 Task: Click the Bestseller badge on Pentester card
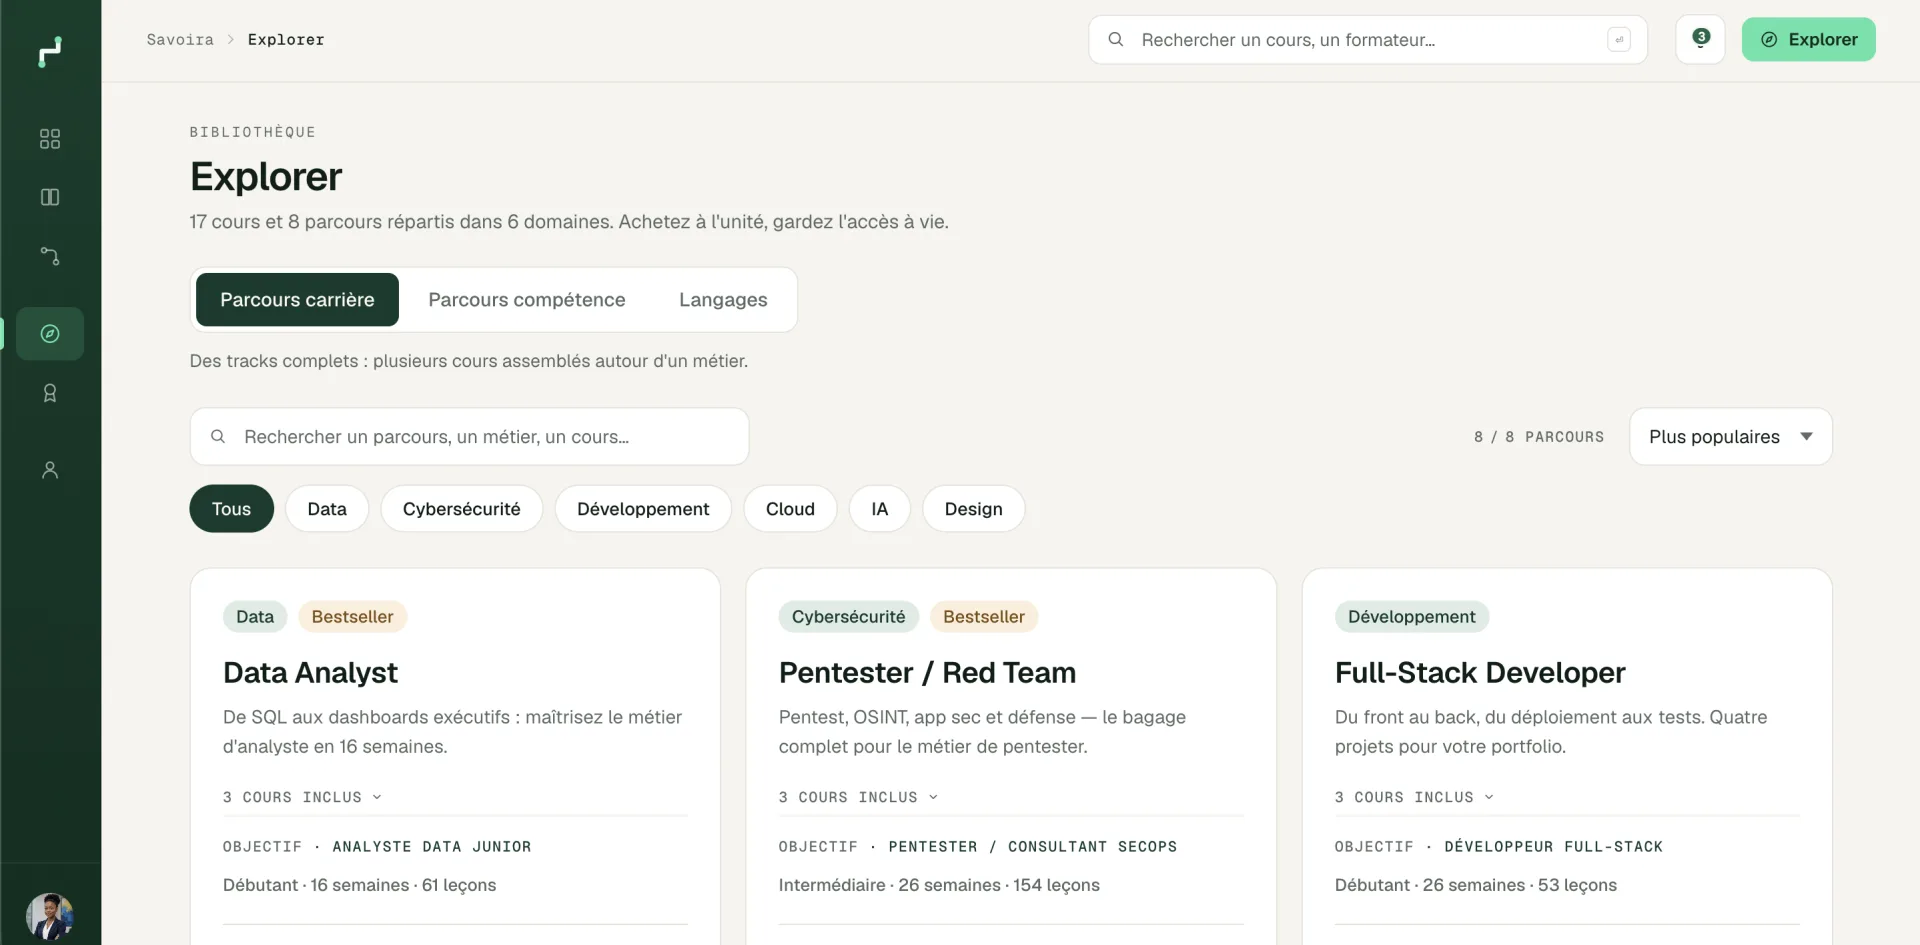pos(984,617)
